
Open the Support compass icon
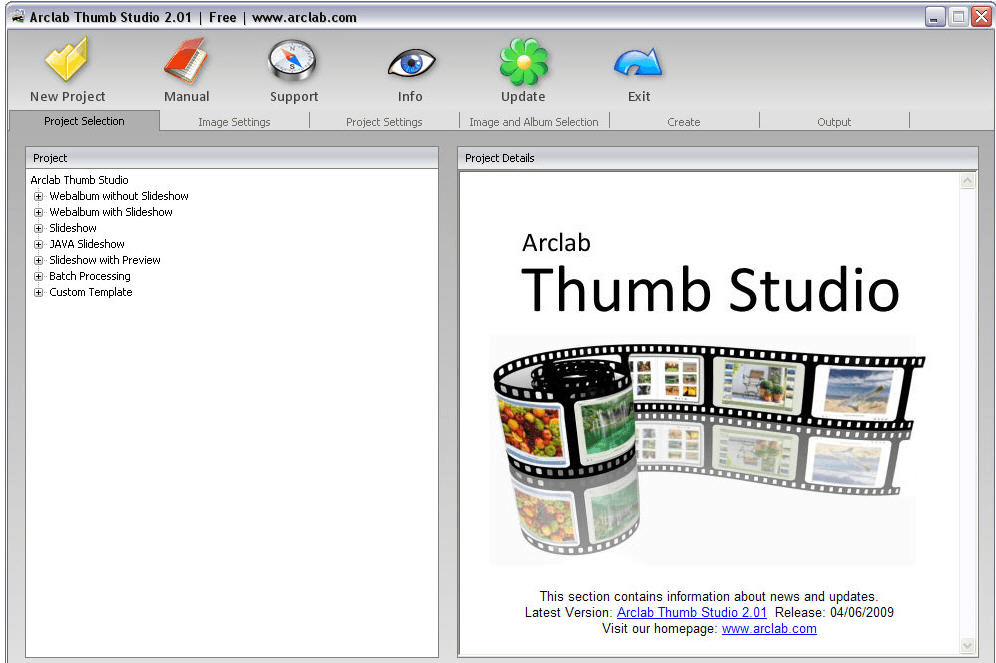click(292, 60)
